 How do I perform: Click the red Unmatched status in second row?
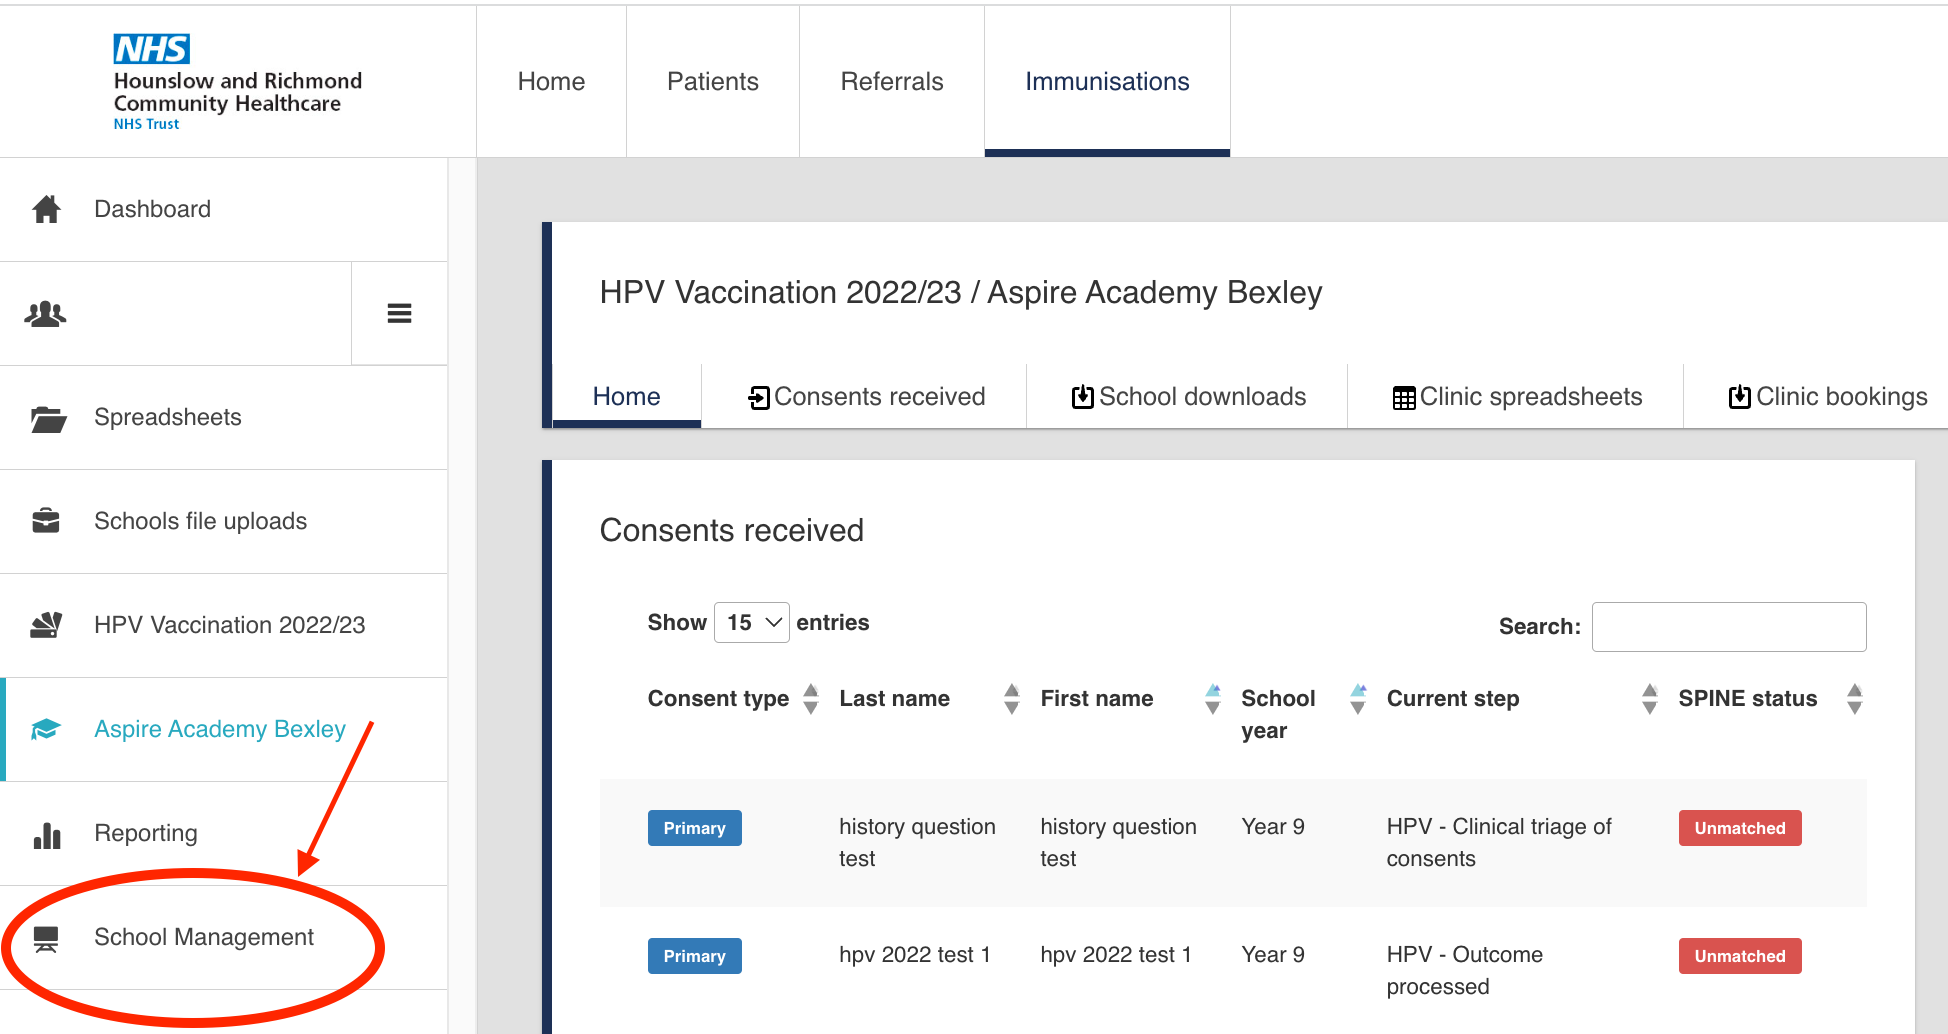[x=1739, y=956]
